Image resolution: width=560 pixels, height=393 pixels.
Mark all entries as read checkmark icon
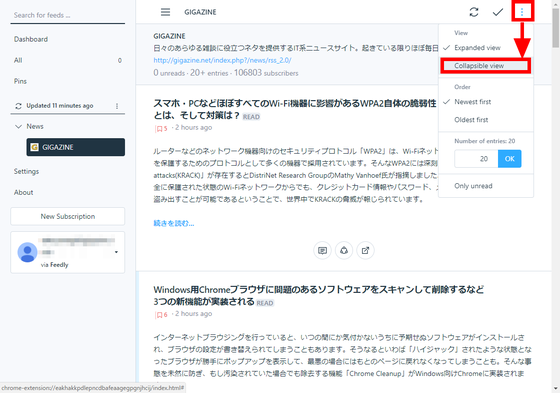pyautogui.click(x=498, y=12)
